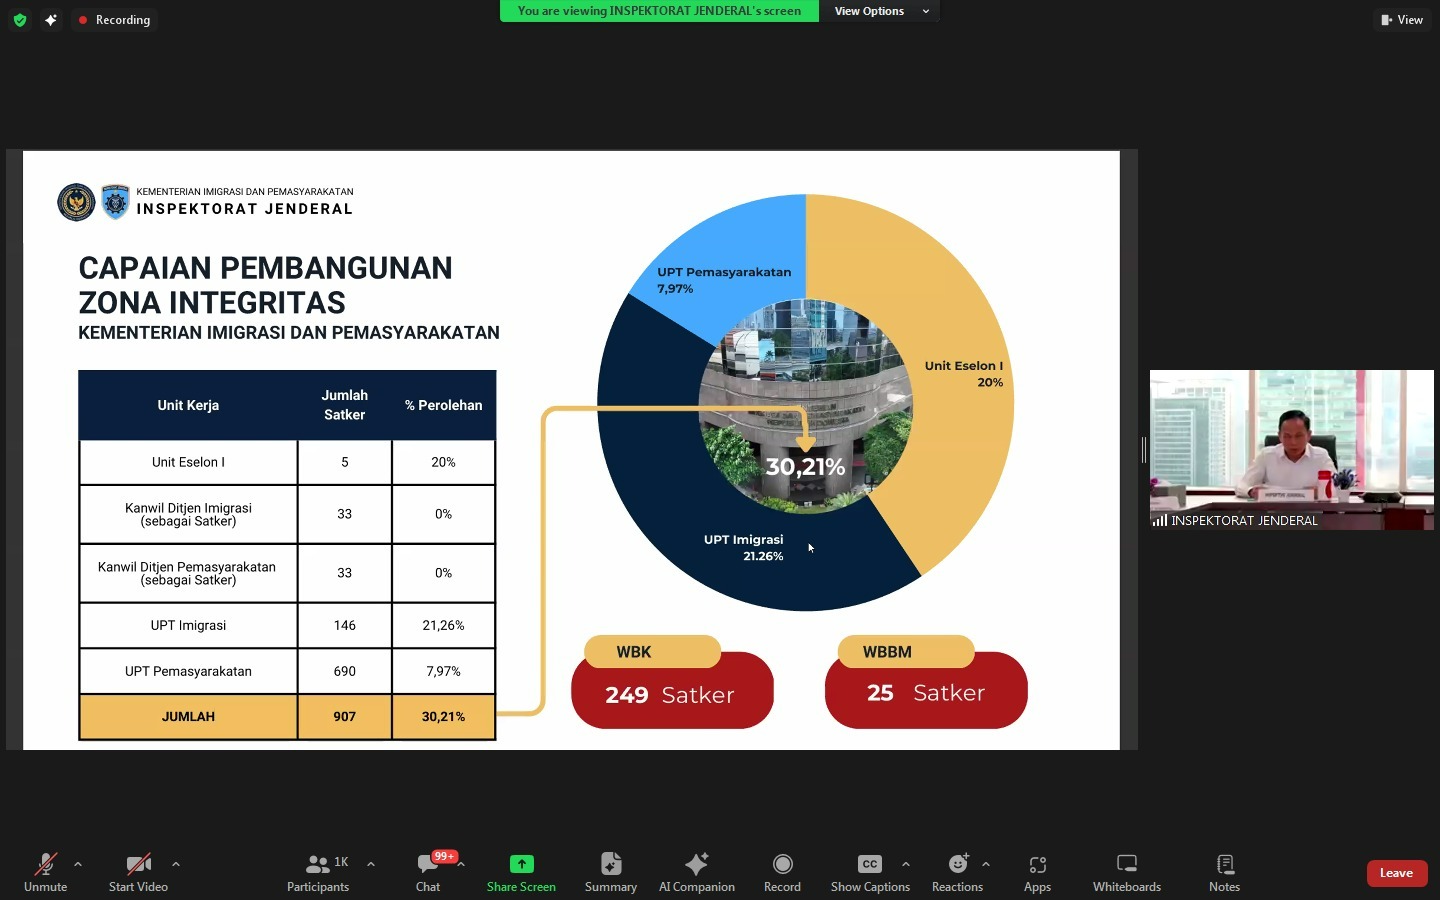
Task: Open the Participants panel
Action: [318, 871]
